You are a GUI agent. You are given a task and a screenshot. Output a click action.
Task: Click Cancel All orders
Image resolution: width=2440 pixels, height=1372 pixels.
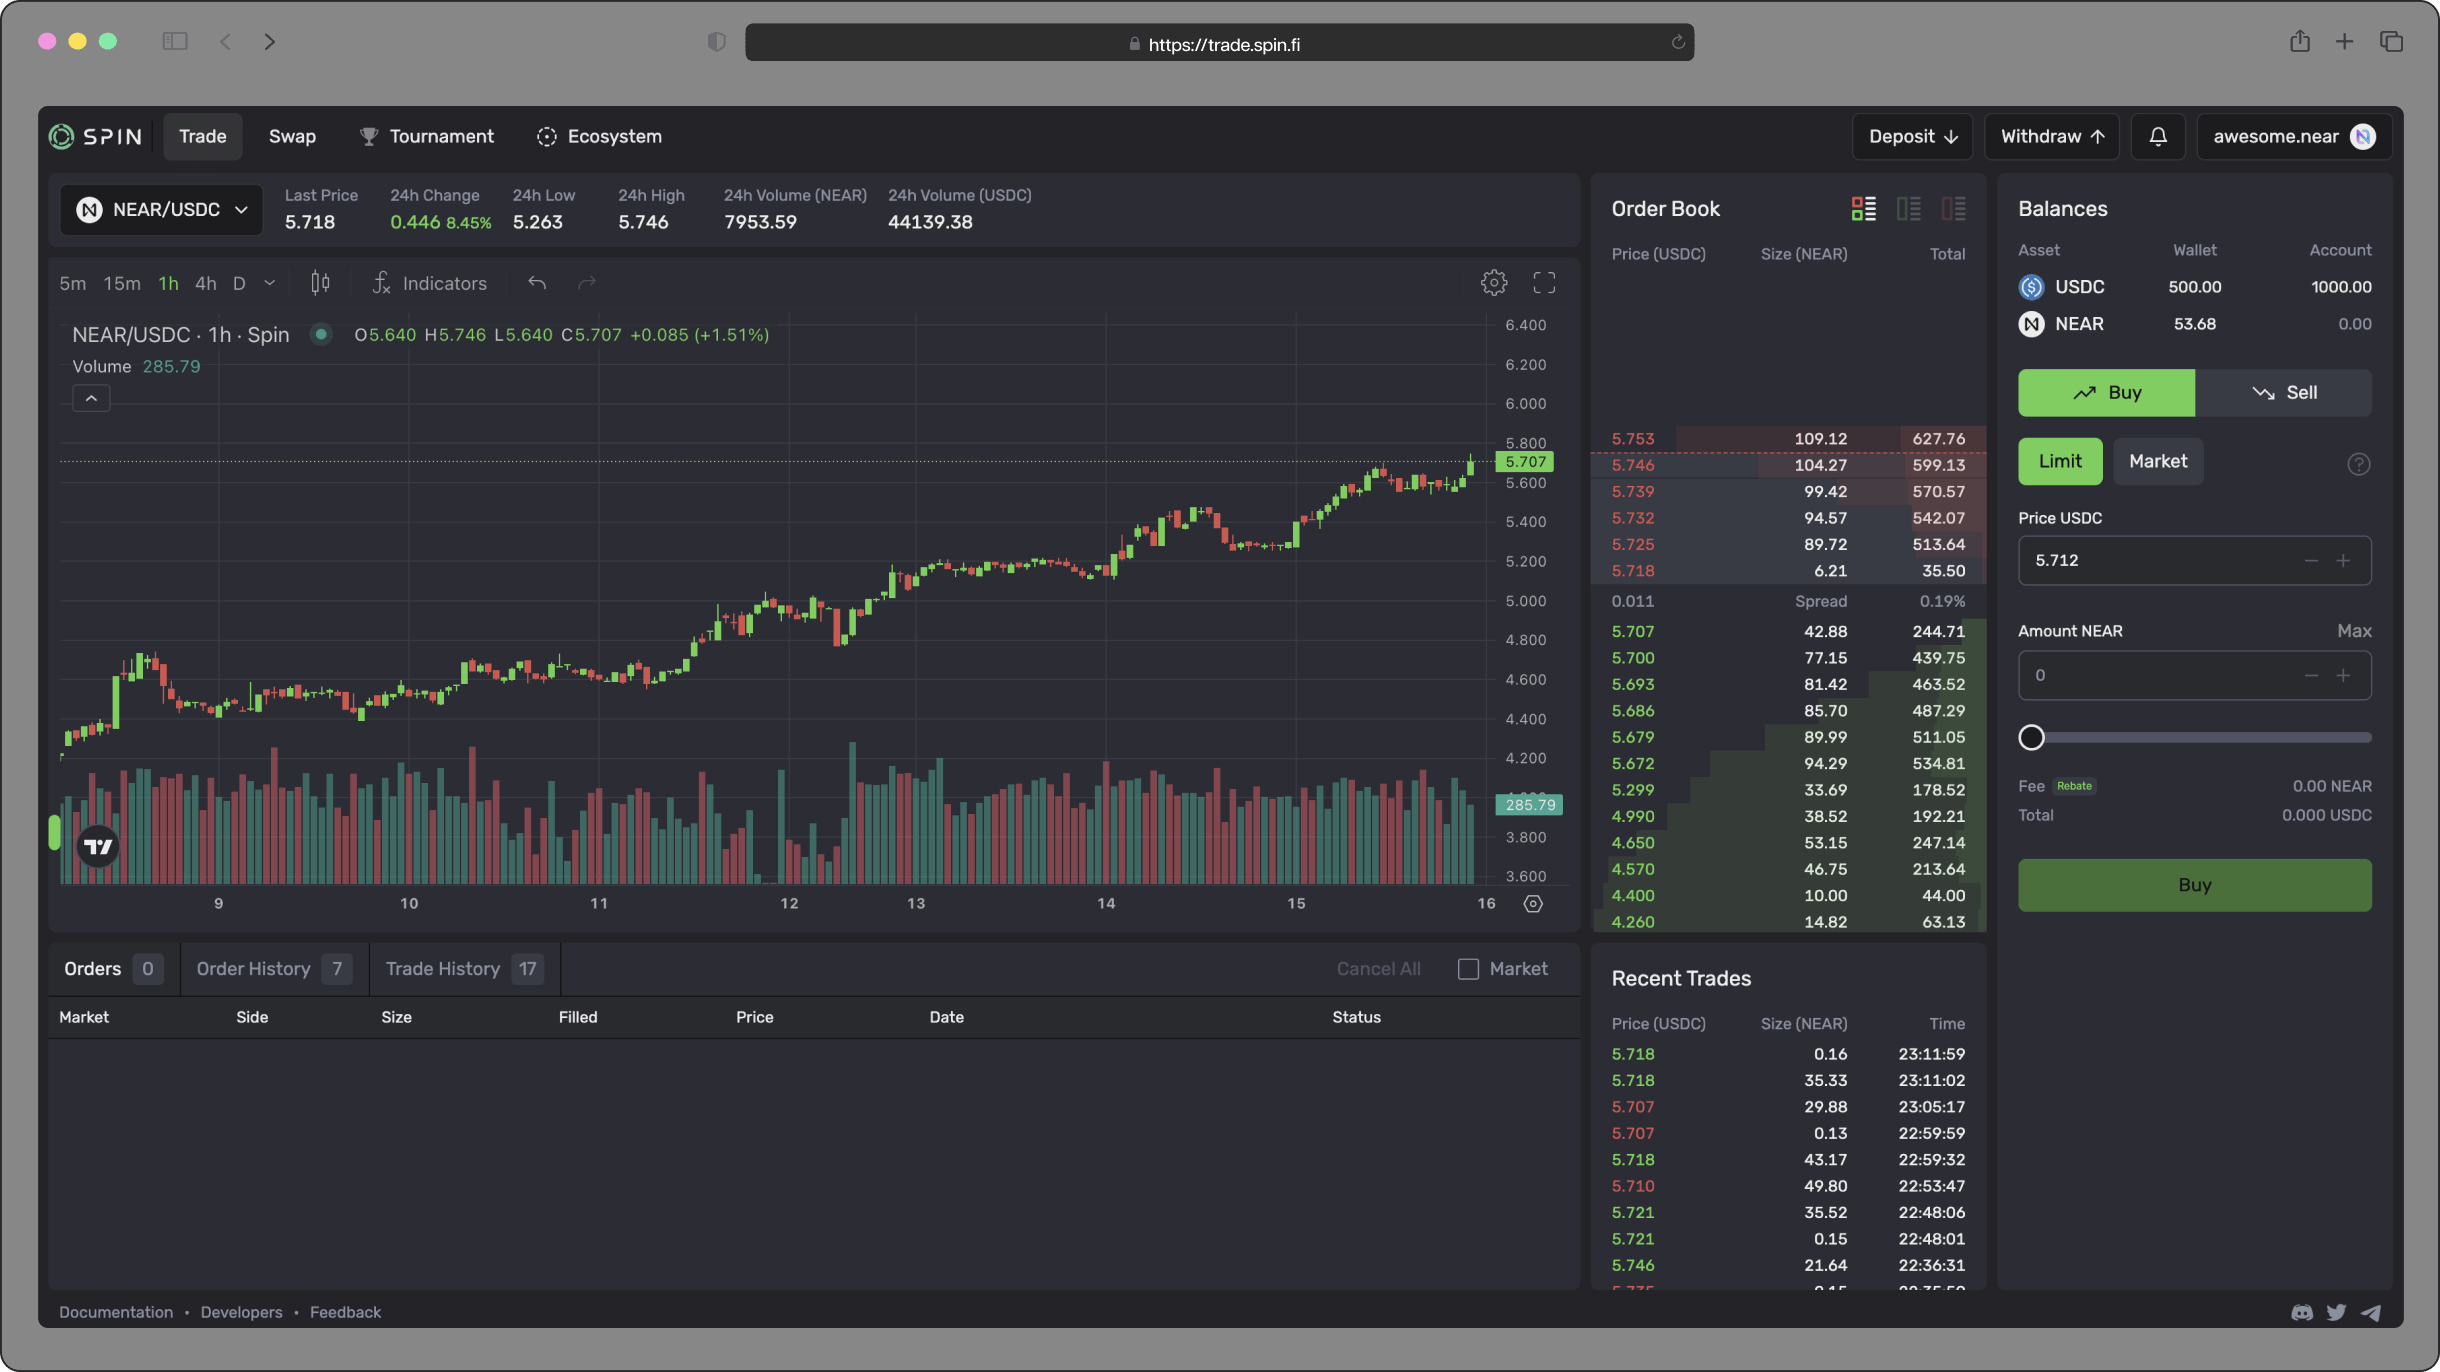coord(1378,969)
